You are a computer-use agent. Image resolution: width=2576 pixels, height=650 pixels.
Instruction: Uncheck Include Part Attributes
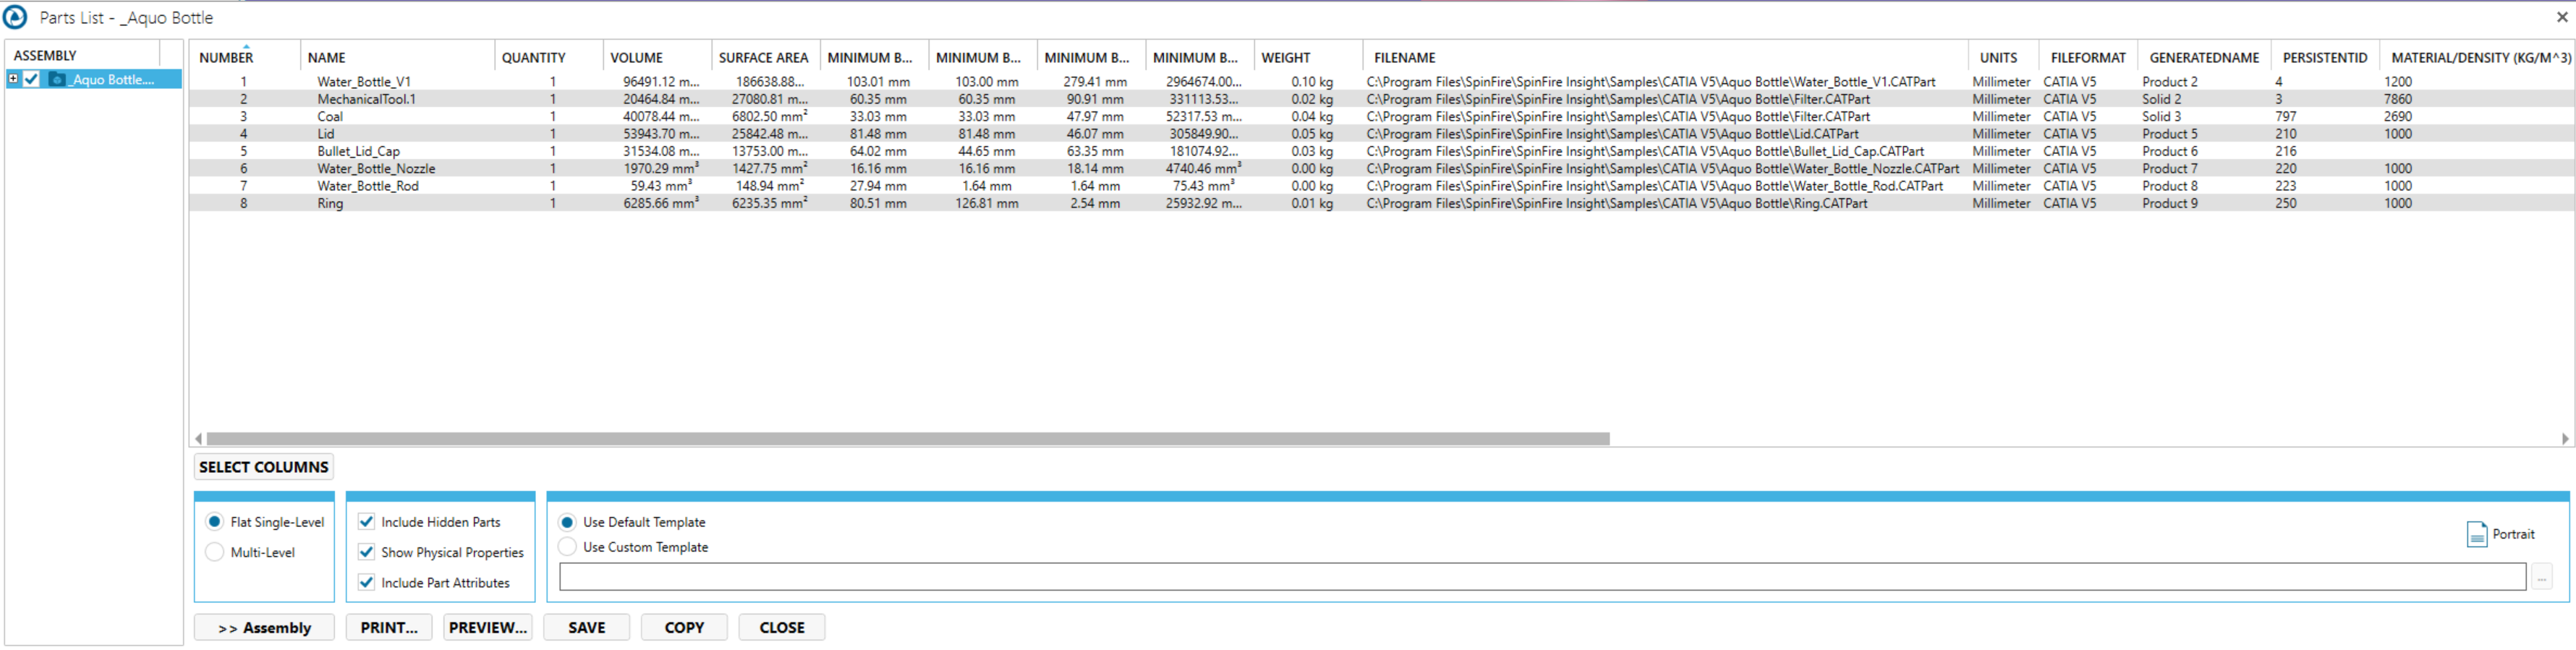(366, 582)
